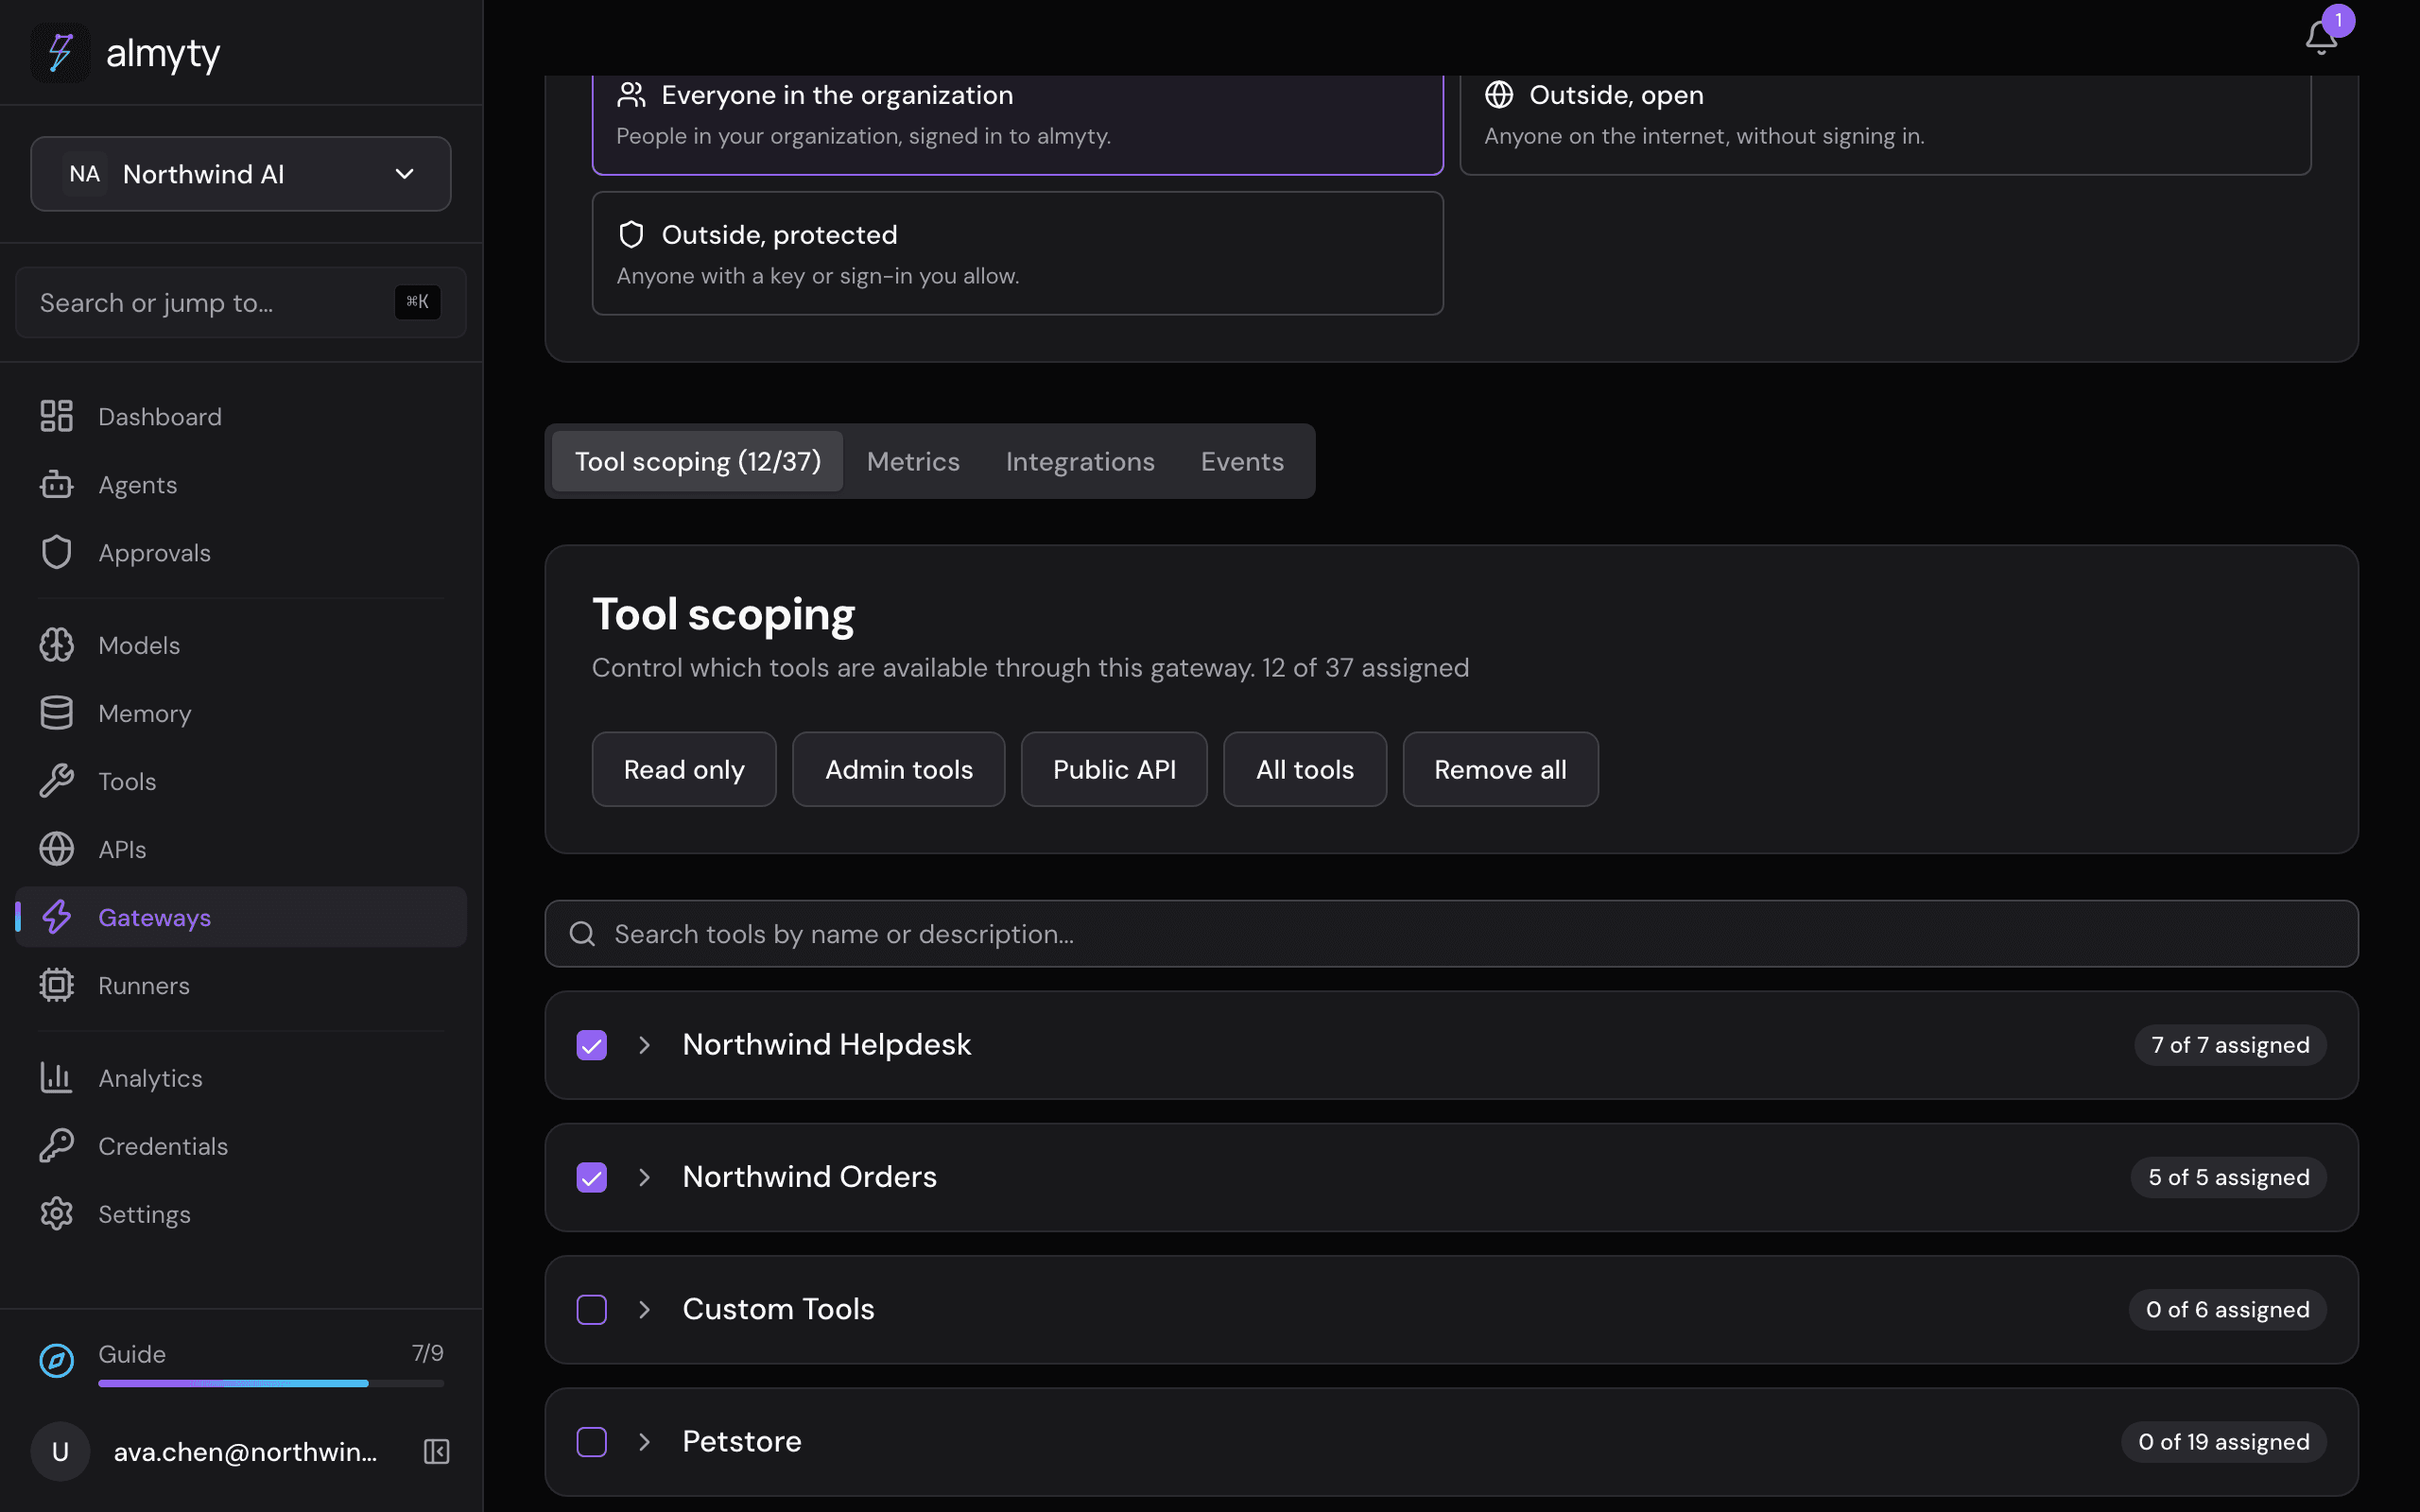Viewport: 2420px width, 1512px height.
Task: Check the Petstore checkbox
Action: (592, 1442)
